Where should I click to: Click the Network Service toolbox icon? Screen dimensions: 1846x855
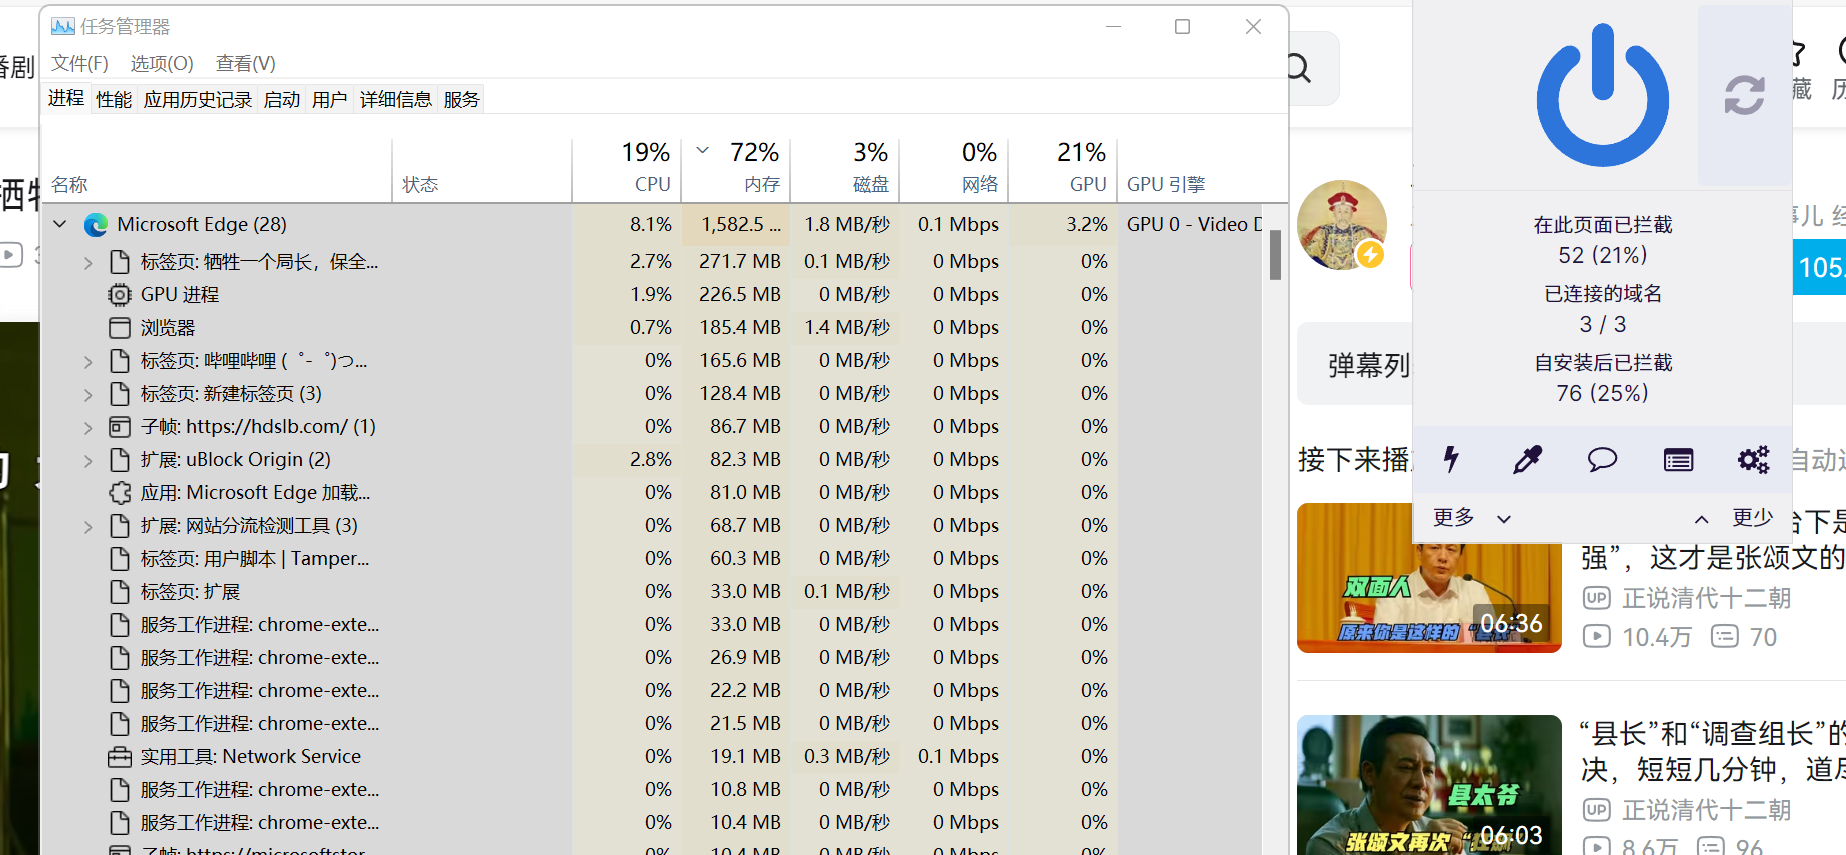(x=120, y=757)
